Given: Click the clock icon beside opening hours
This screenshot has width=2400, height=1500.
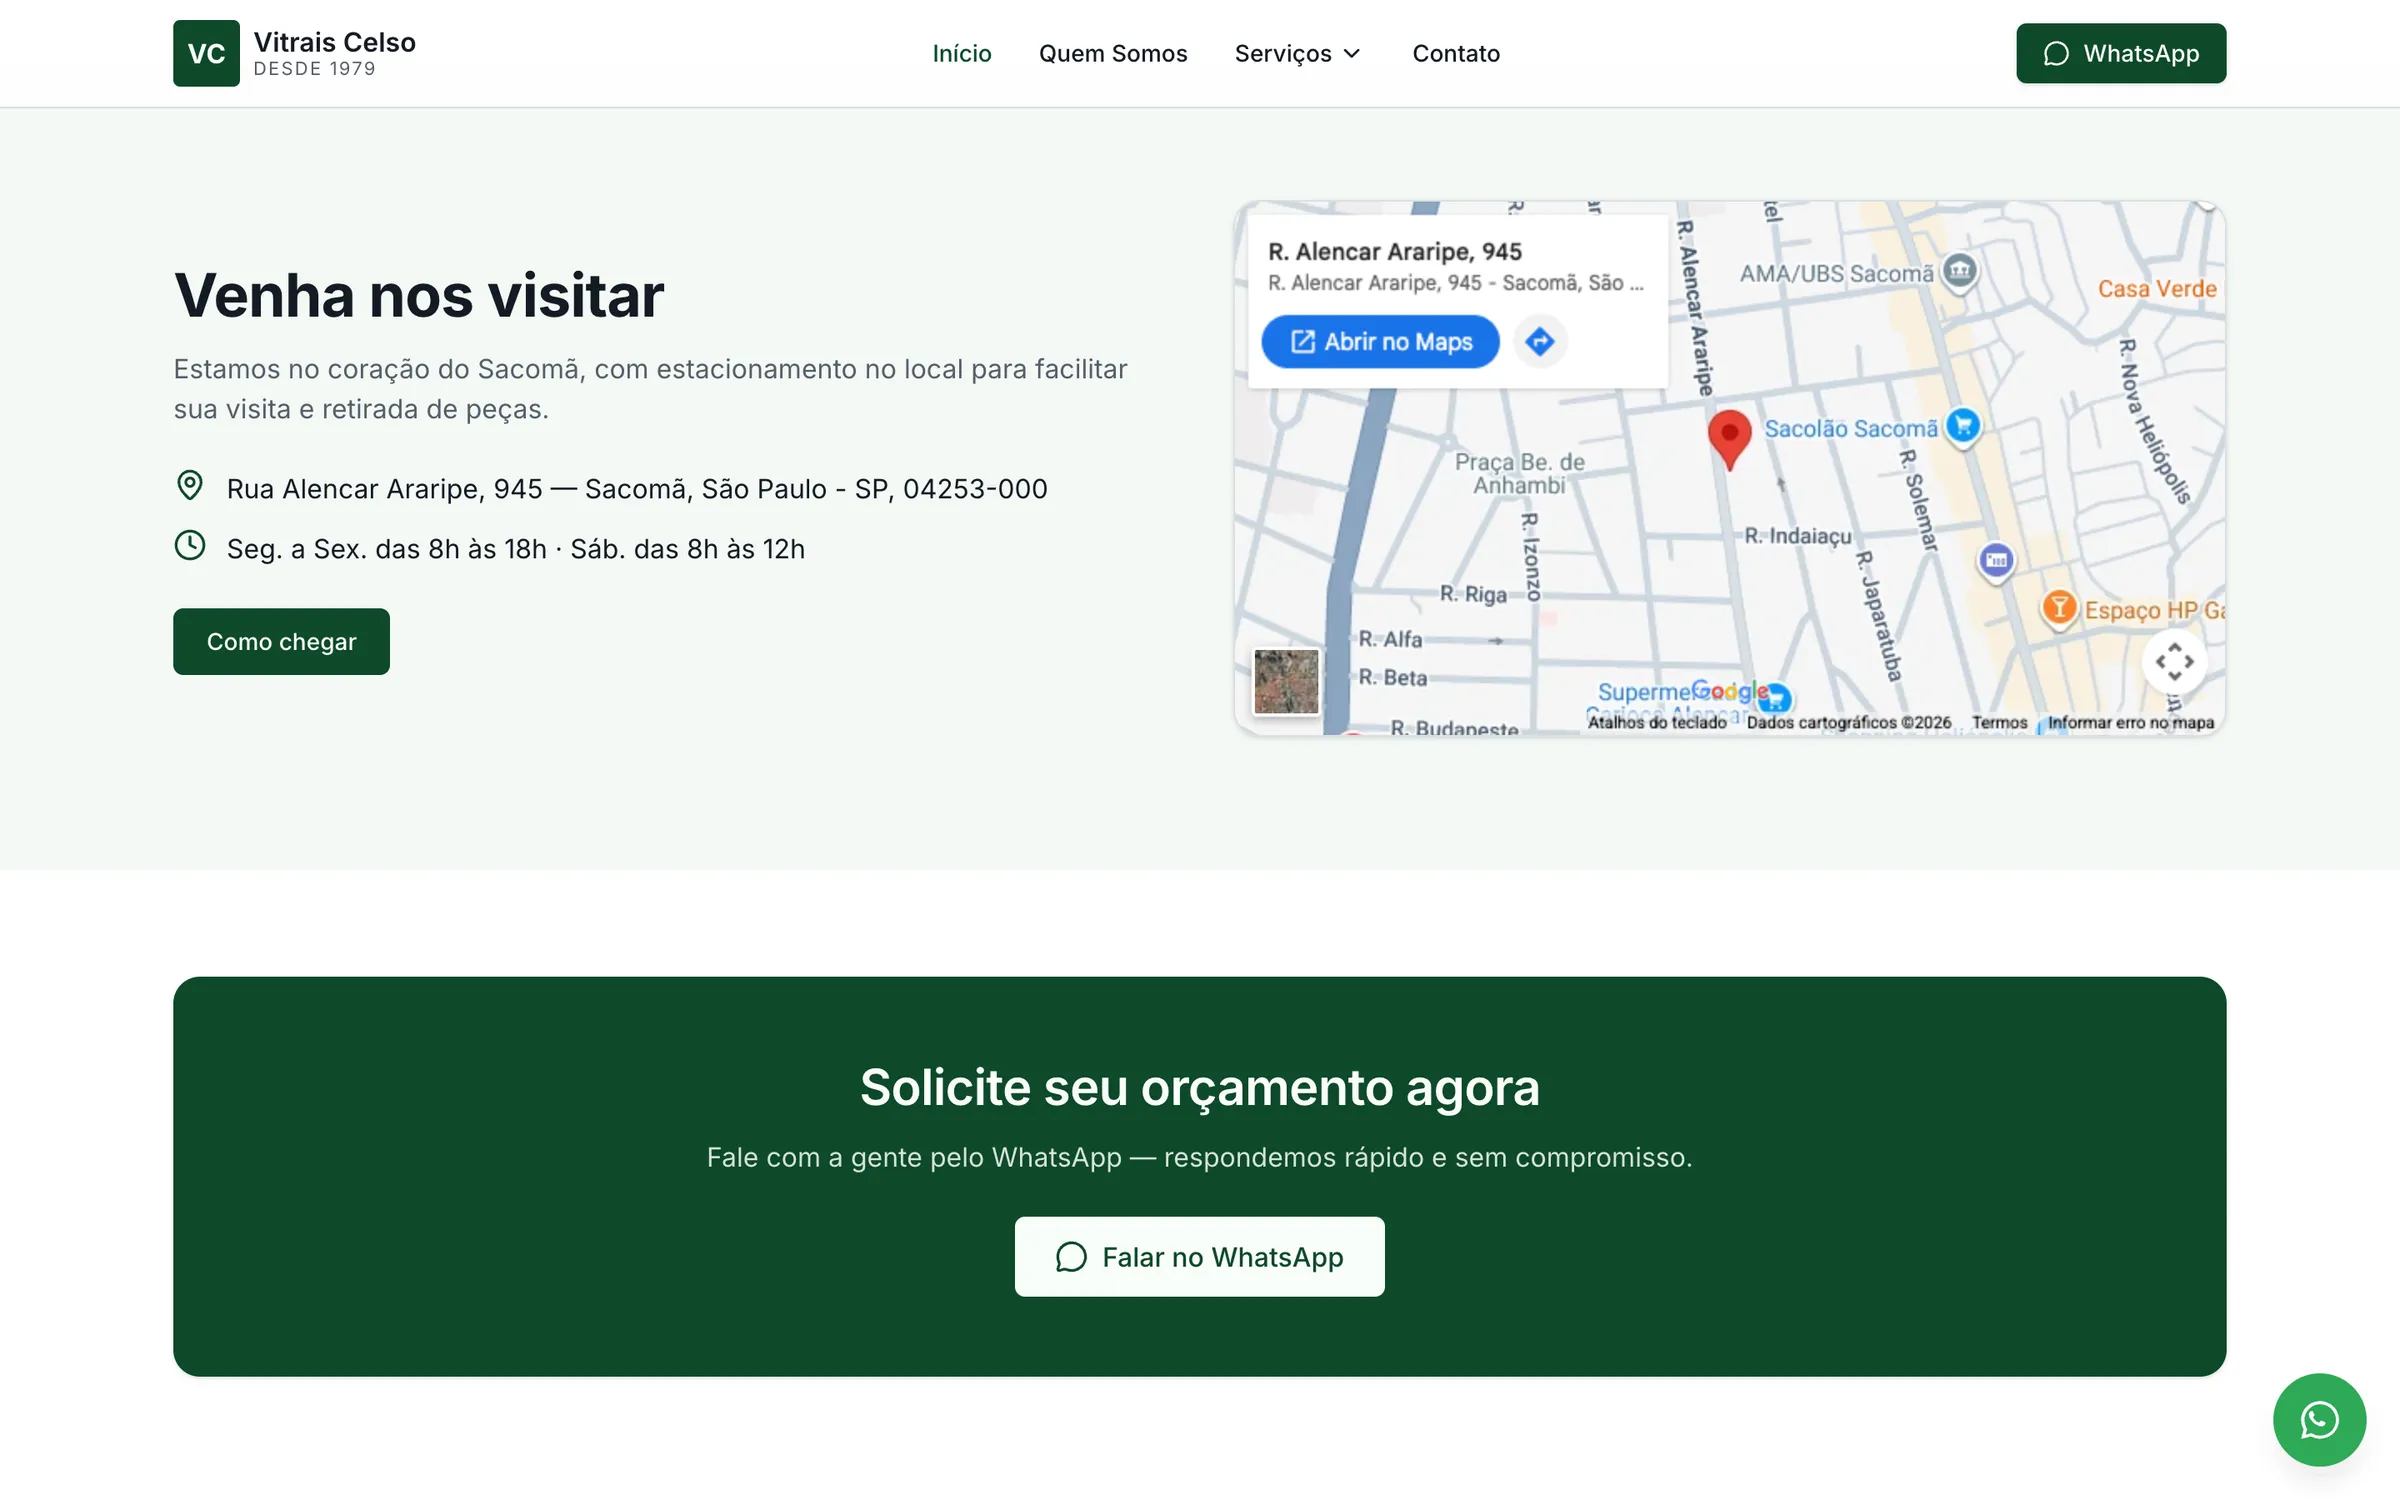Looking at the screenshot, I should [190, 546].
